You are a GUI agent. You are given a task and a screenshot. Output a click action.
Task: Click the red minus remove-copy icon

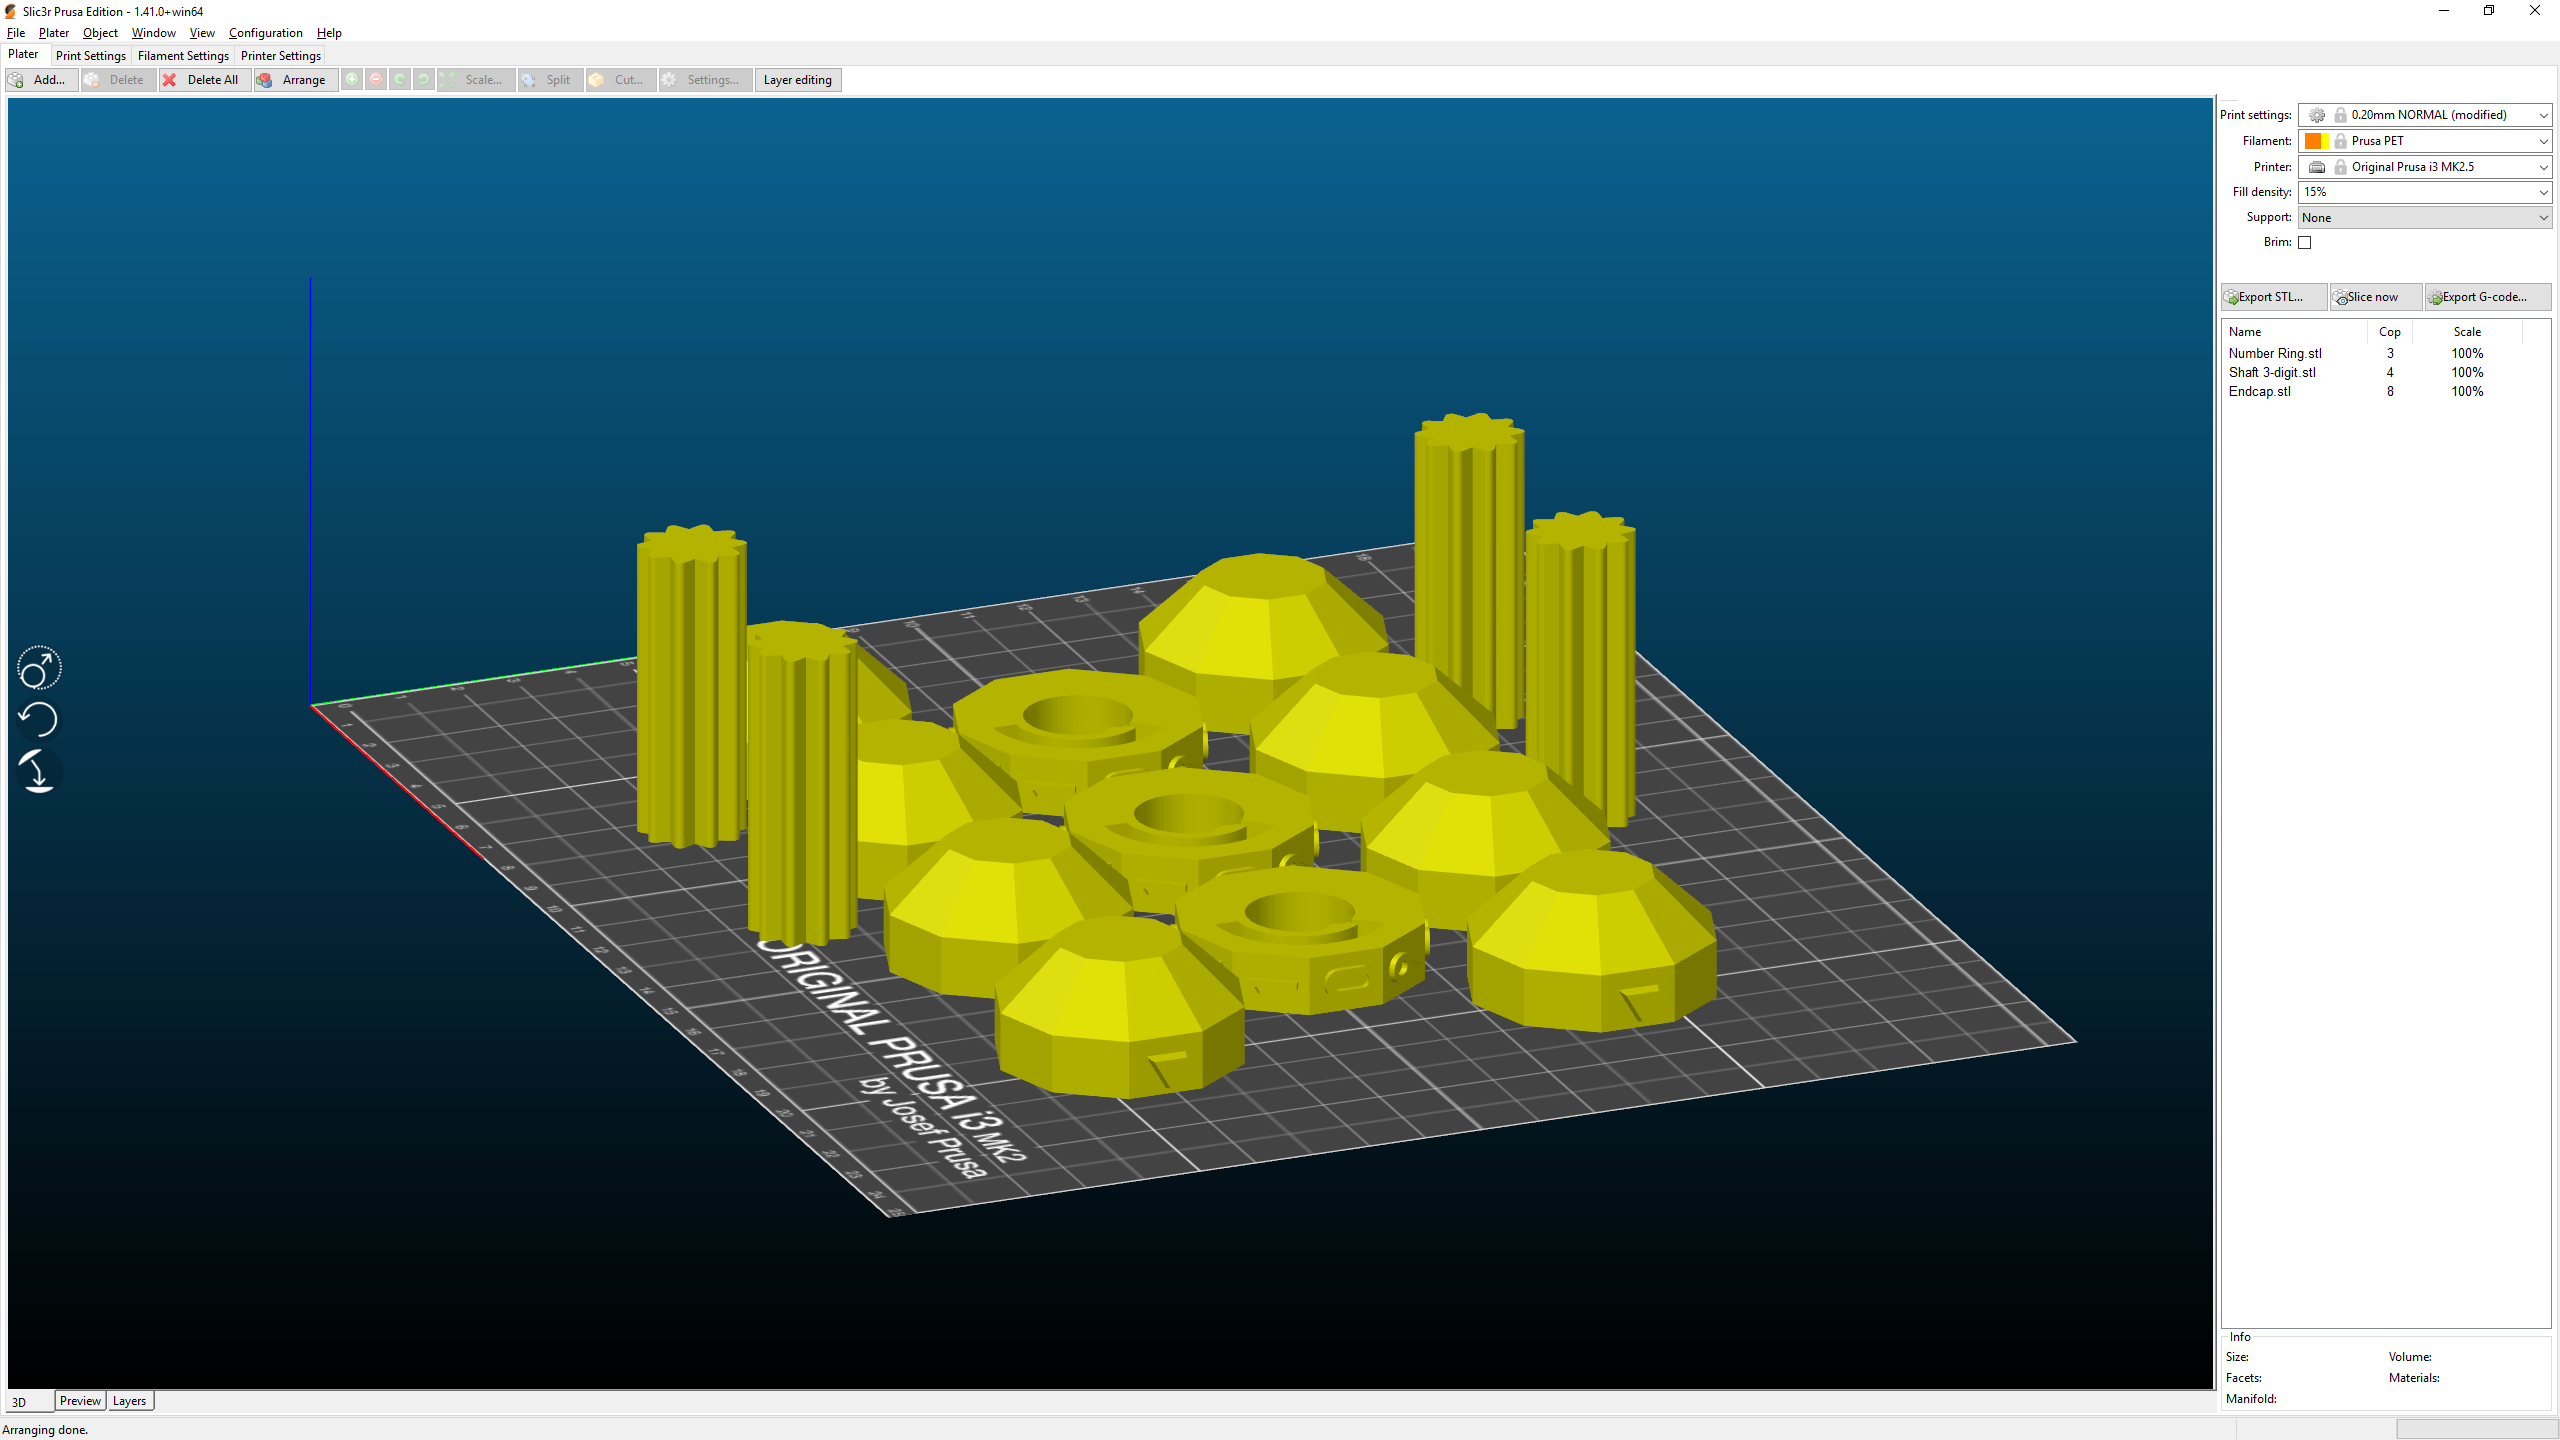376,80
